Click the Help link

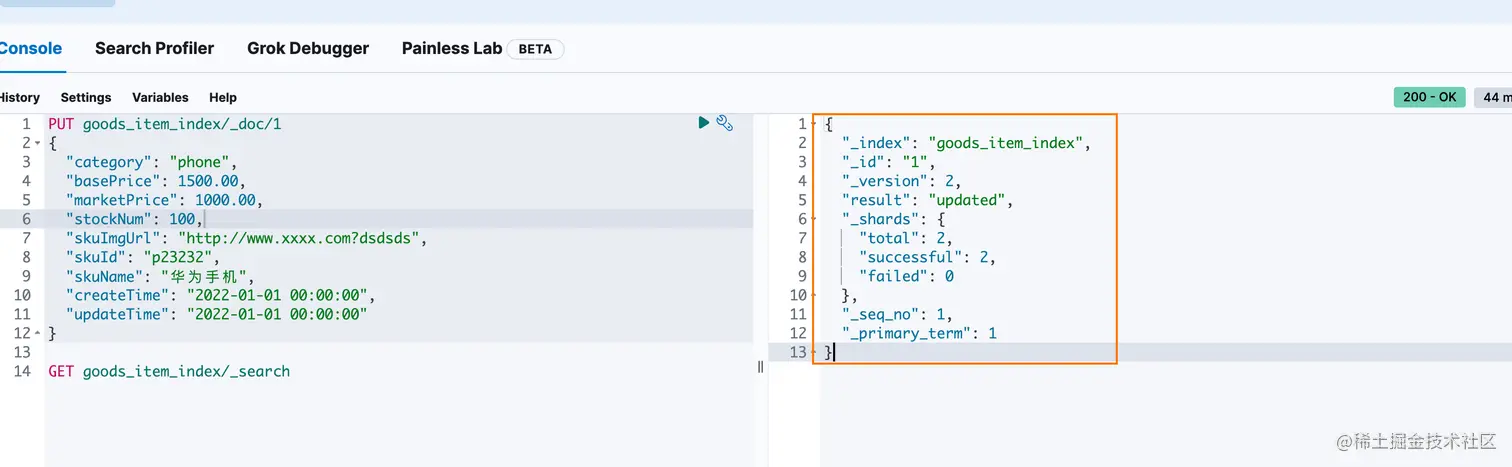[x=223, y=97]
